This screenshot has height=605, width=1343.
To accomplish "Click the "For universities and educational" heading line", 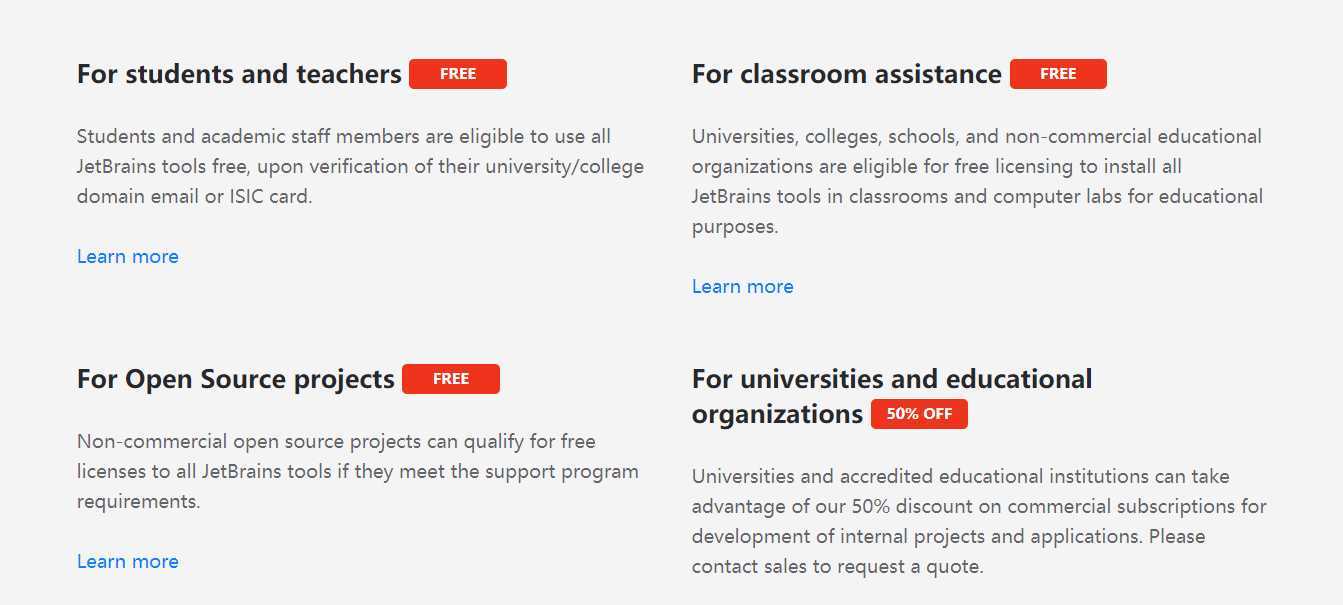I will [892, 379].
